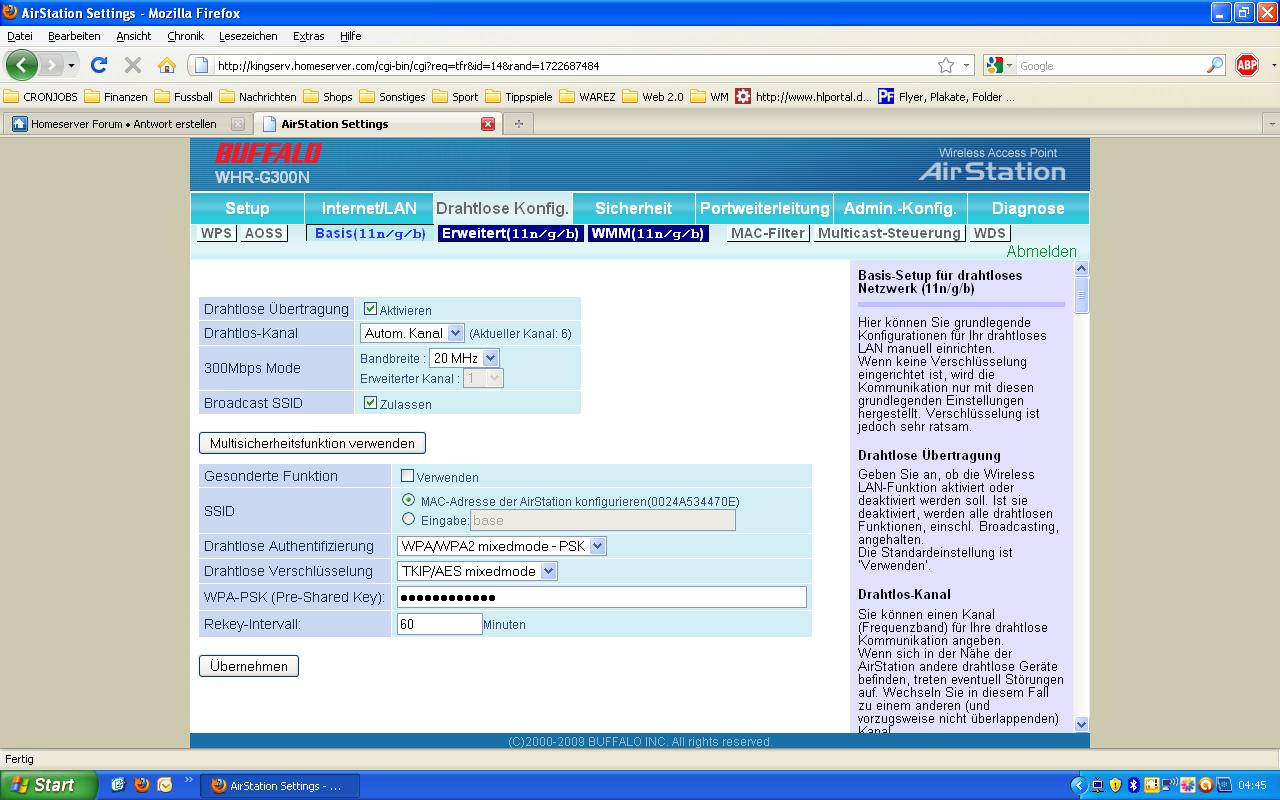Viewport: 1280px width, 800px height.
Task: Reload the AirStation page
Action: [98, 65]
